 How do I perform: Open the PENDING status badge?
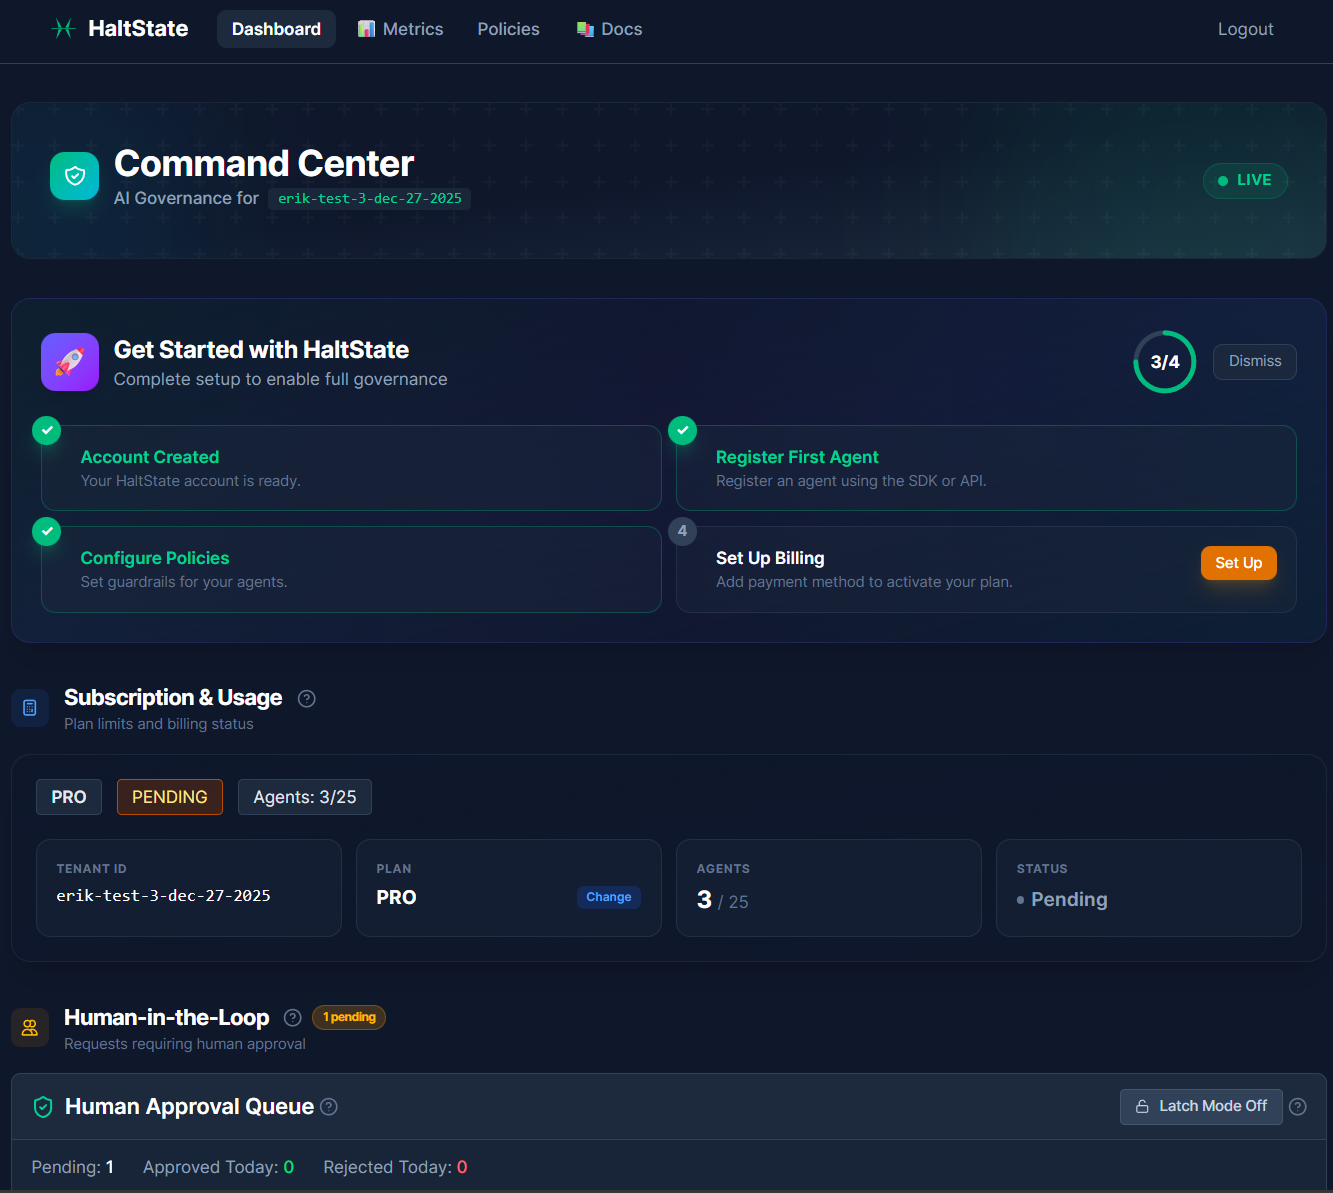pos(169,796)
